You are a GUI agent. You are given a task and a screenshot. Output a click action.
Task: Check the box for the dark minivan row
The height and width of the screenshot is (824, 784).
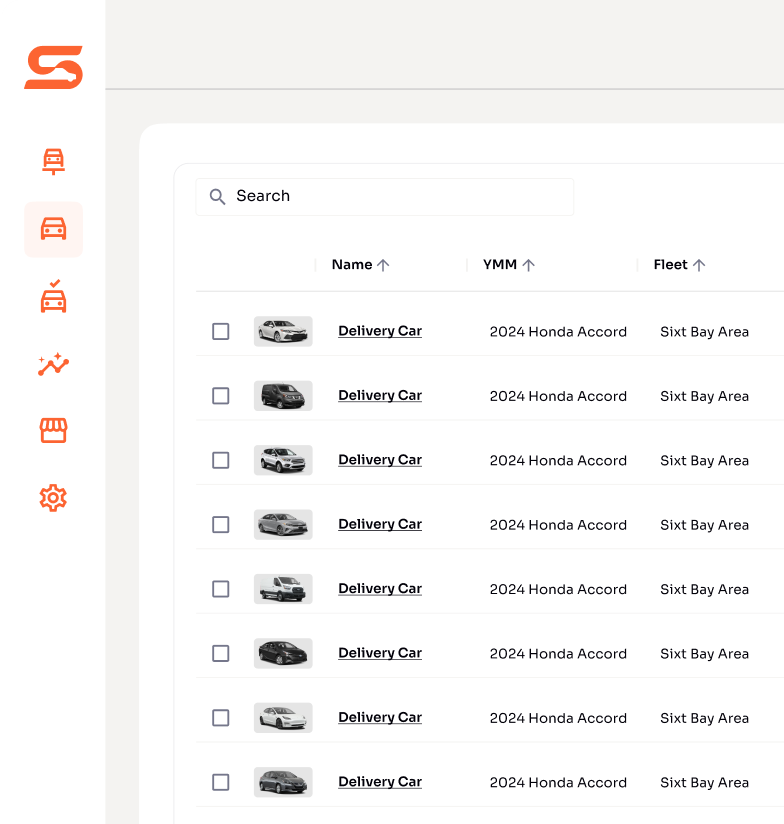click(x=221, y=396)
